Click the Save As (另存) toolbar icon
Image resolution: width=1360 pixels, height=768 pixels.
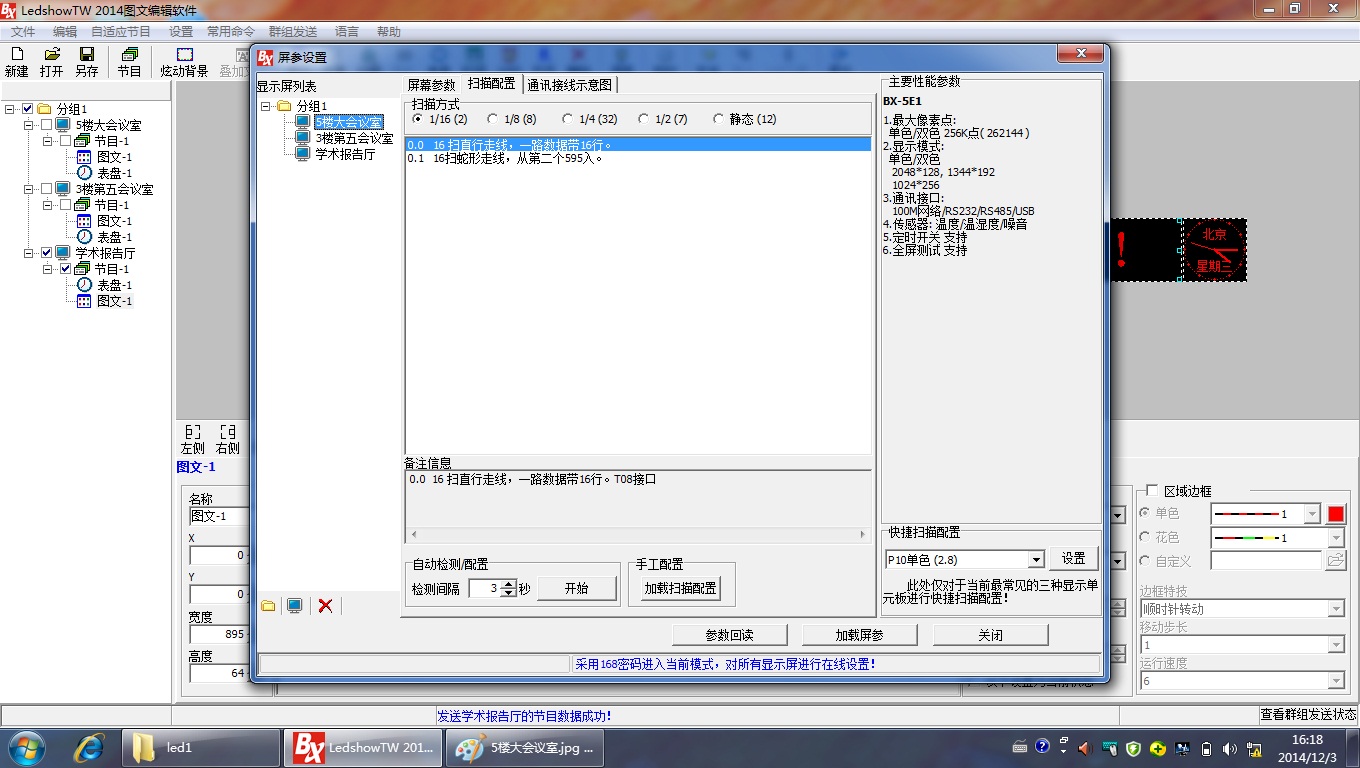(x=87, y=55)
